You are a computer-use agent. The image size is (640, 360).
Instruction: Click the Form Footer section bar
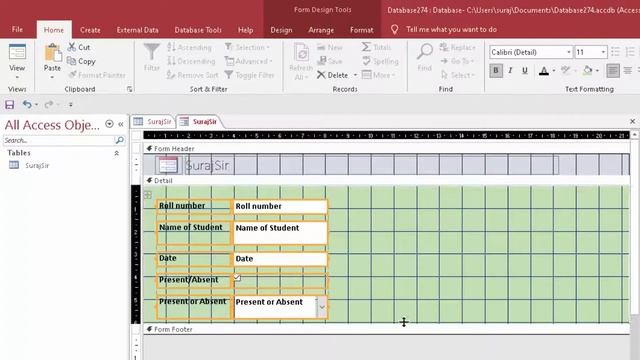[x=386, y=329]
